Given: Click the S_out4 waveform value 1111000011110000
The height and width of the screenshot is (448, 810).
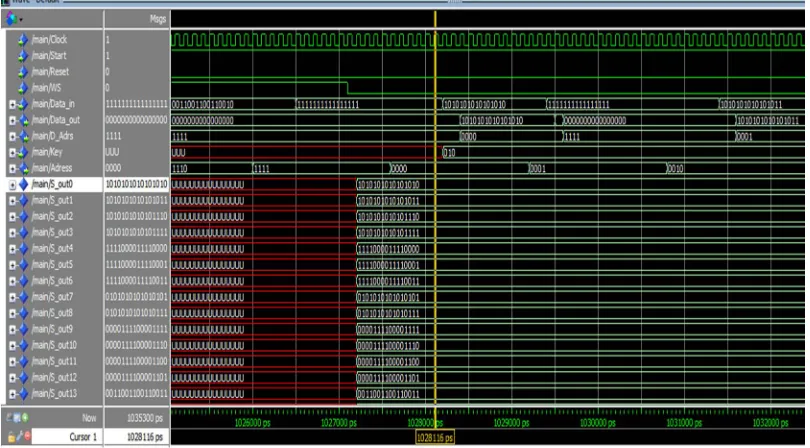Looking at the screenshot, I should tap(388, 249).
